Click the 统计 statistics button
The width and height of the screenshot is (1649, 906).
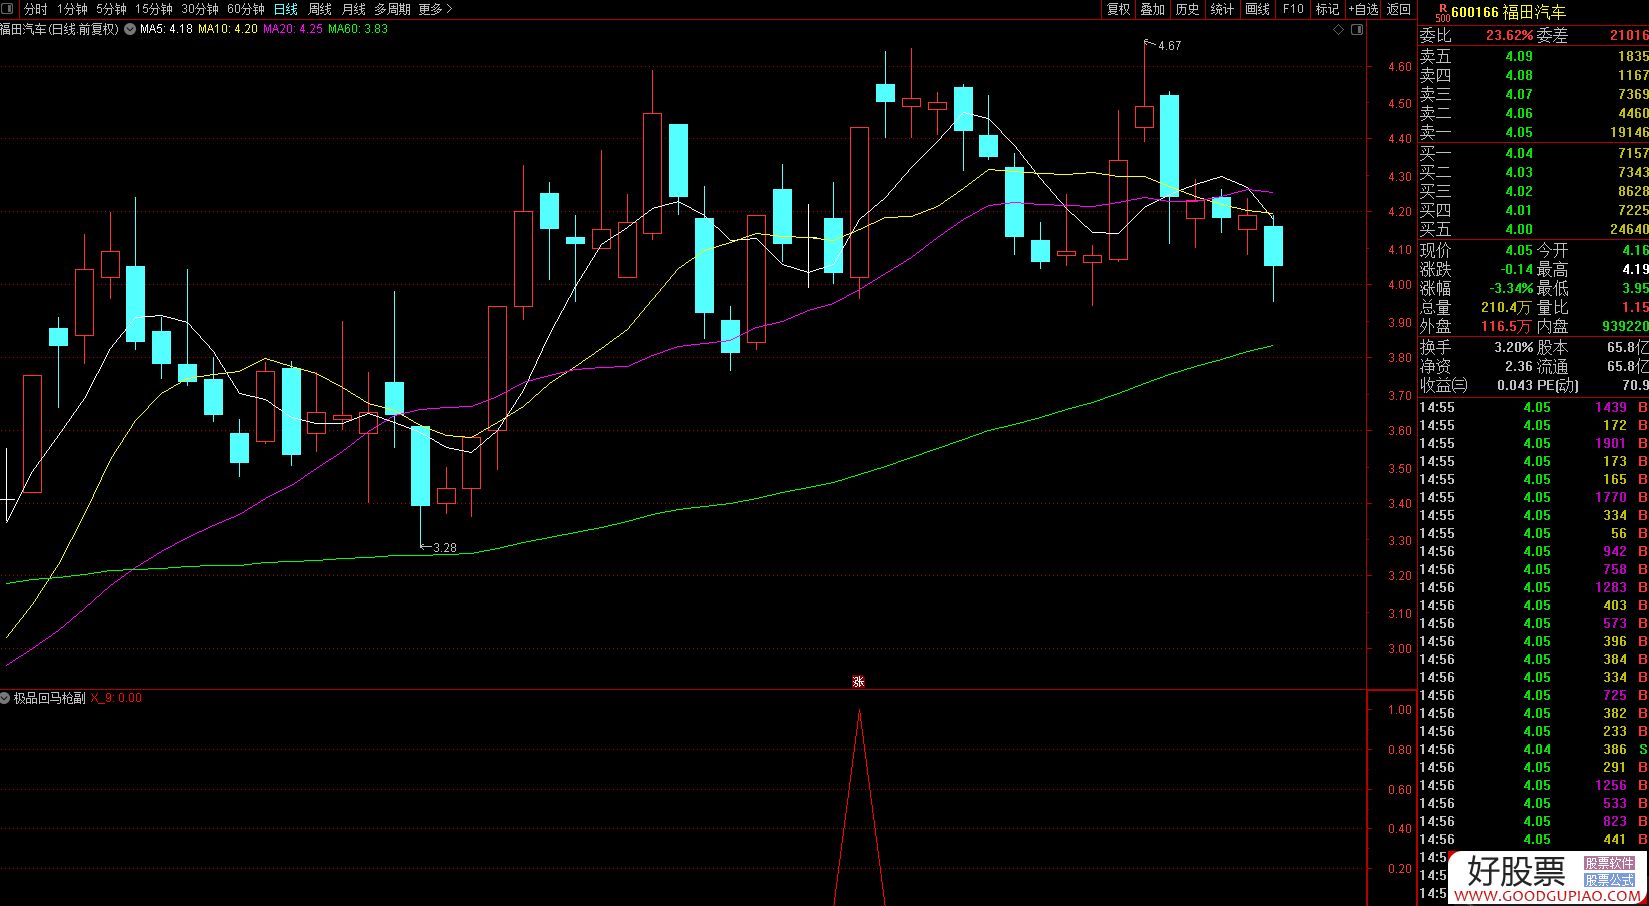[x=1223, y=9]
